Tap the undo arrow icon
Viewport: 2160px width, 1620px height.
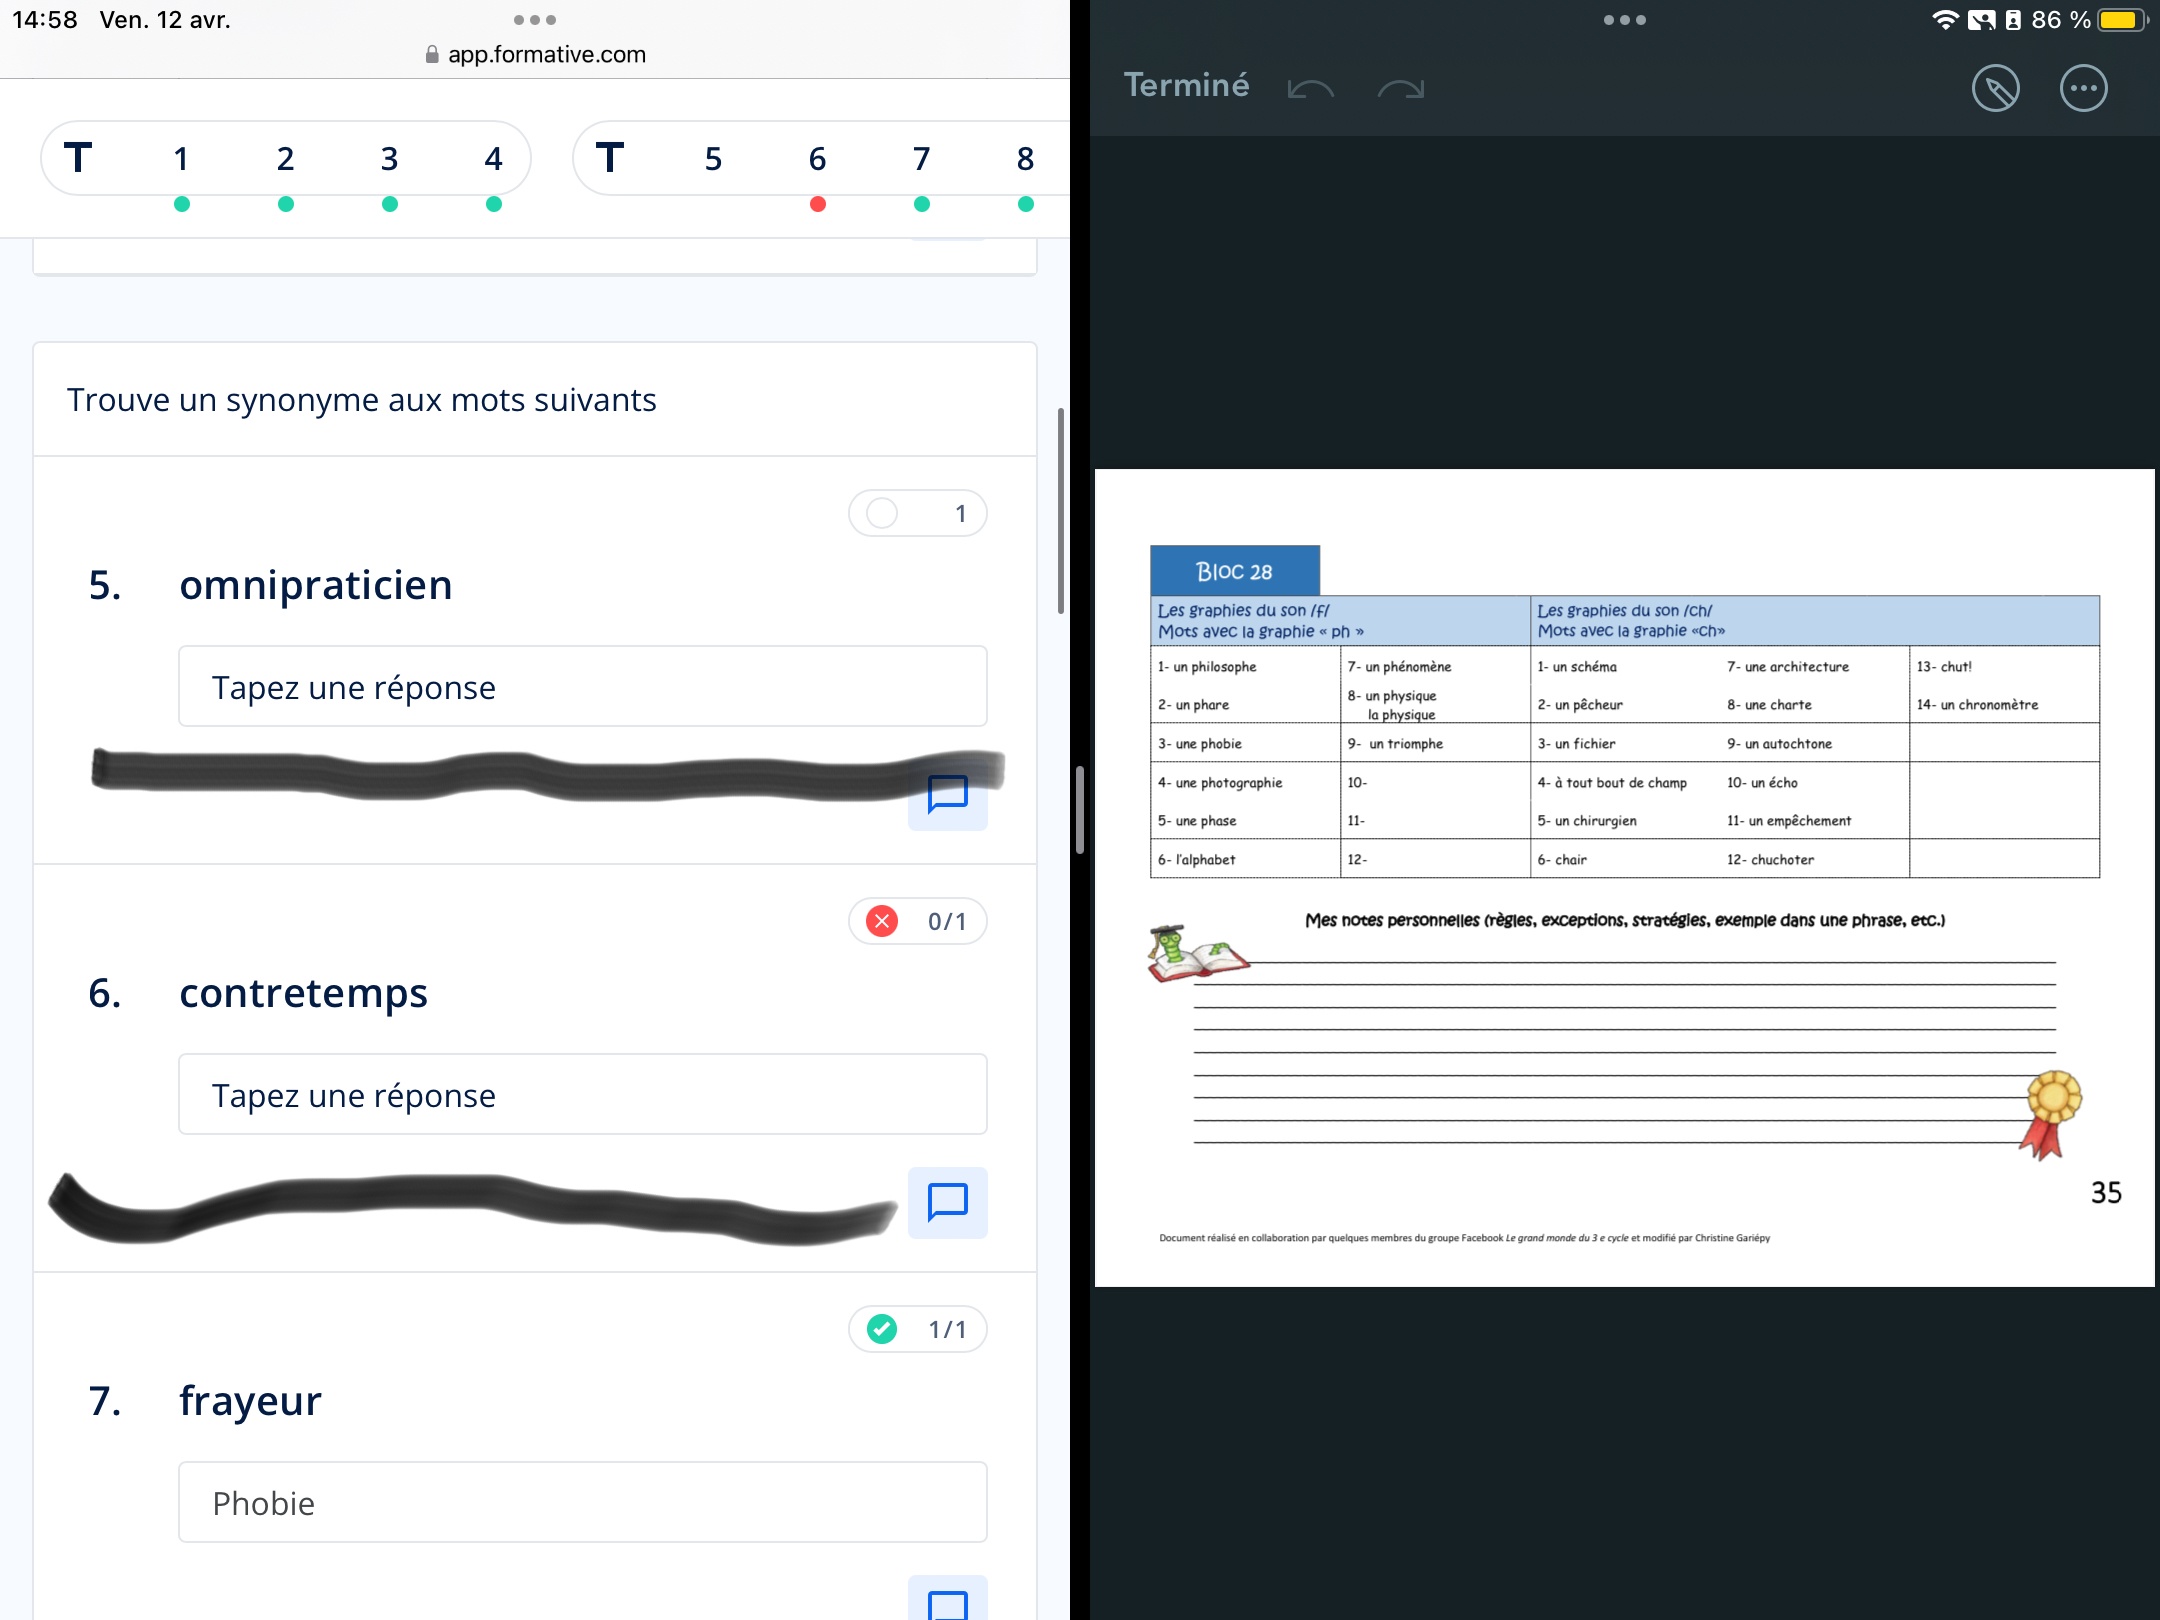pos(1310,88)
